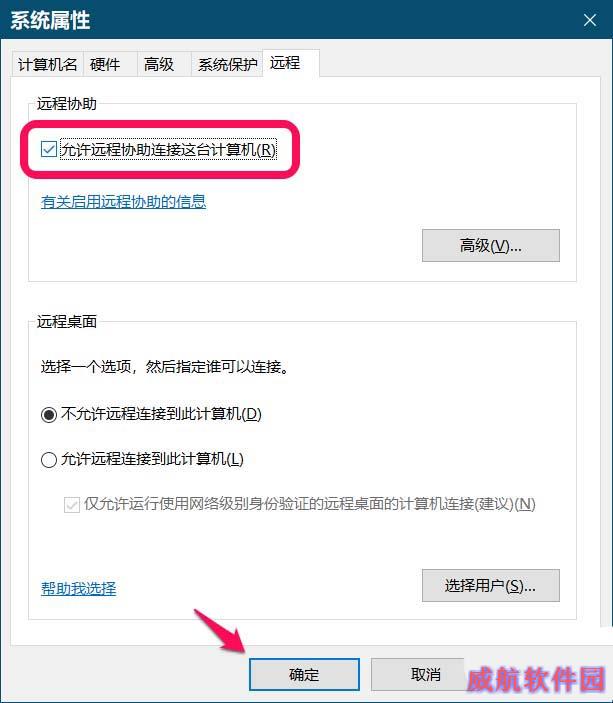
Task: Click the 远程 tab
Action: tap(291, 63)
